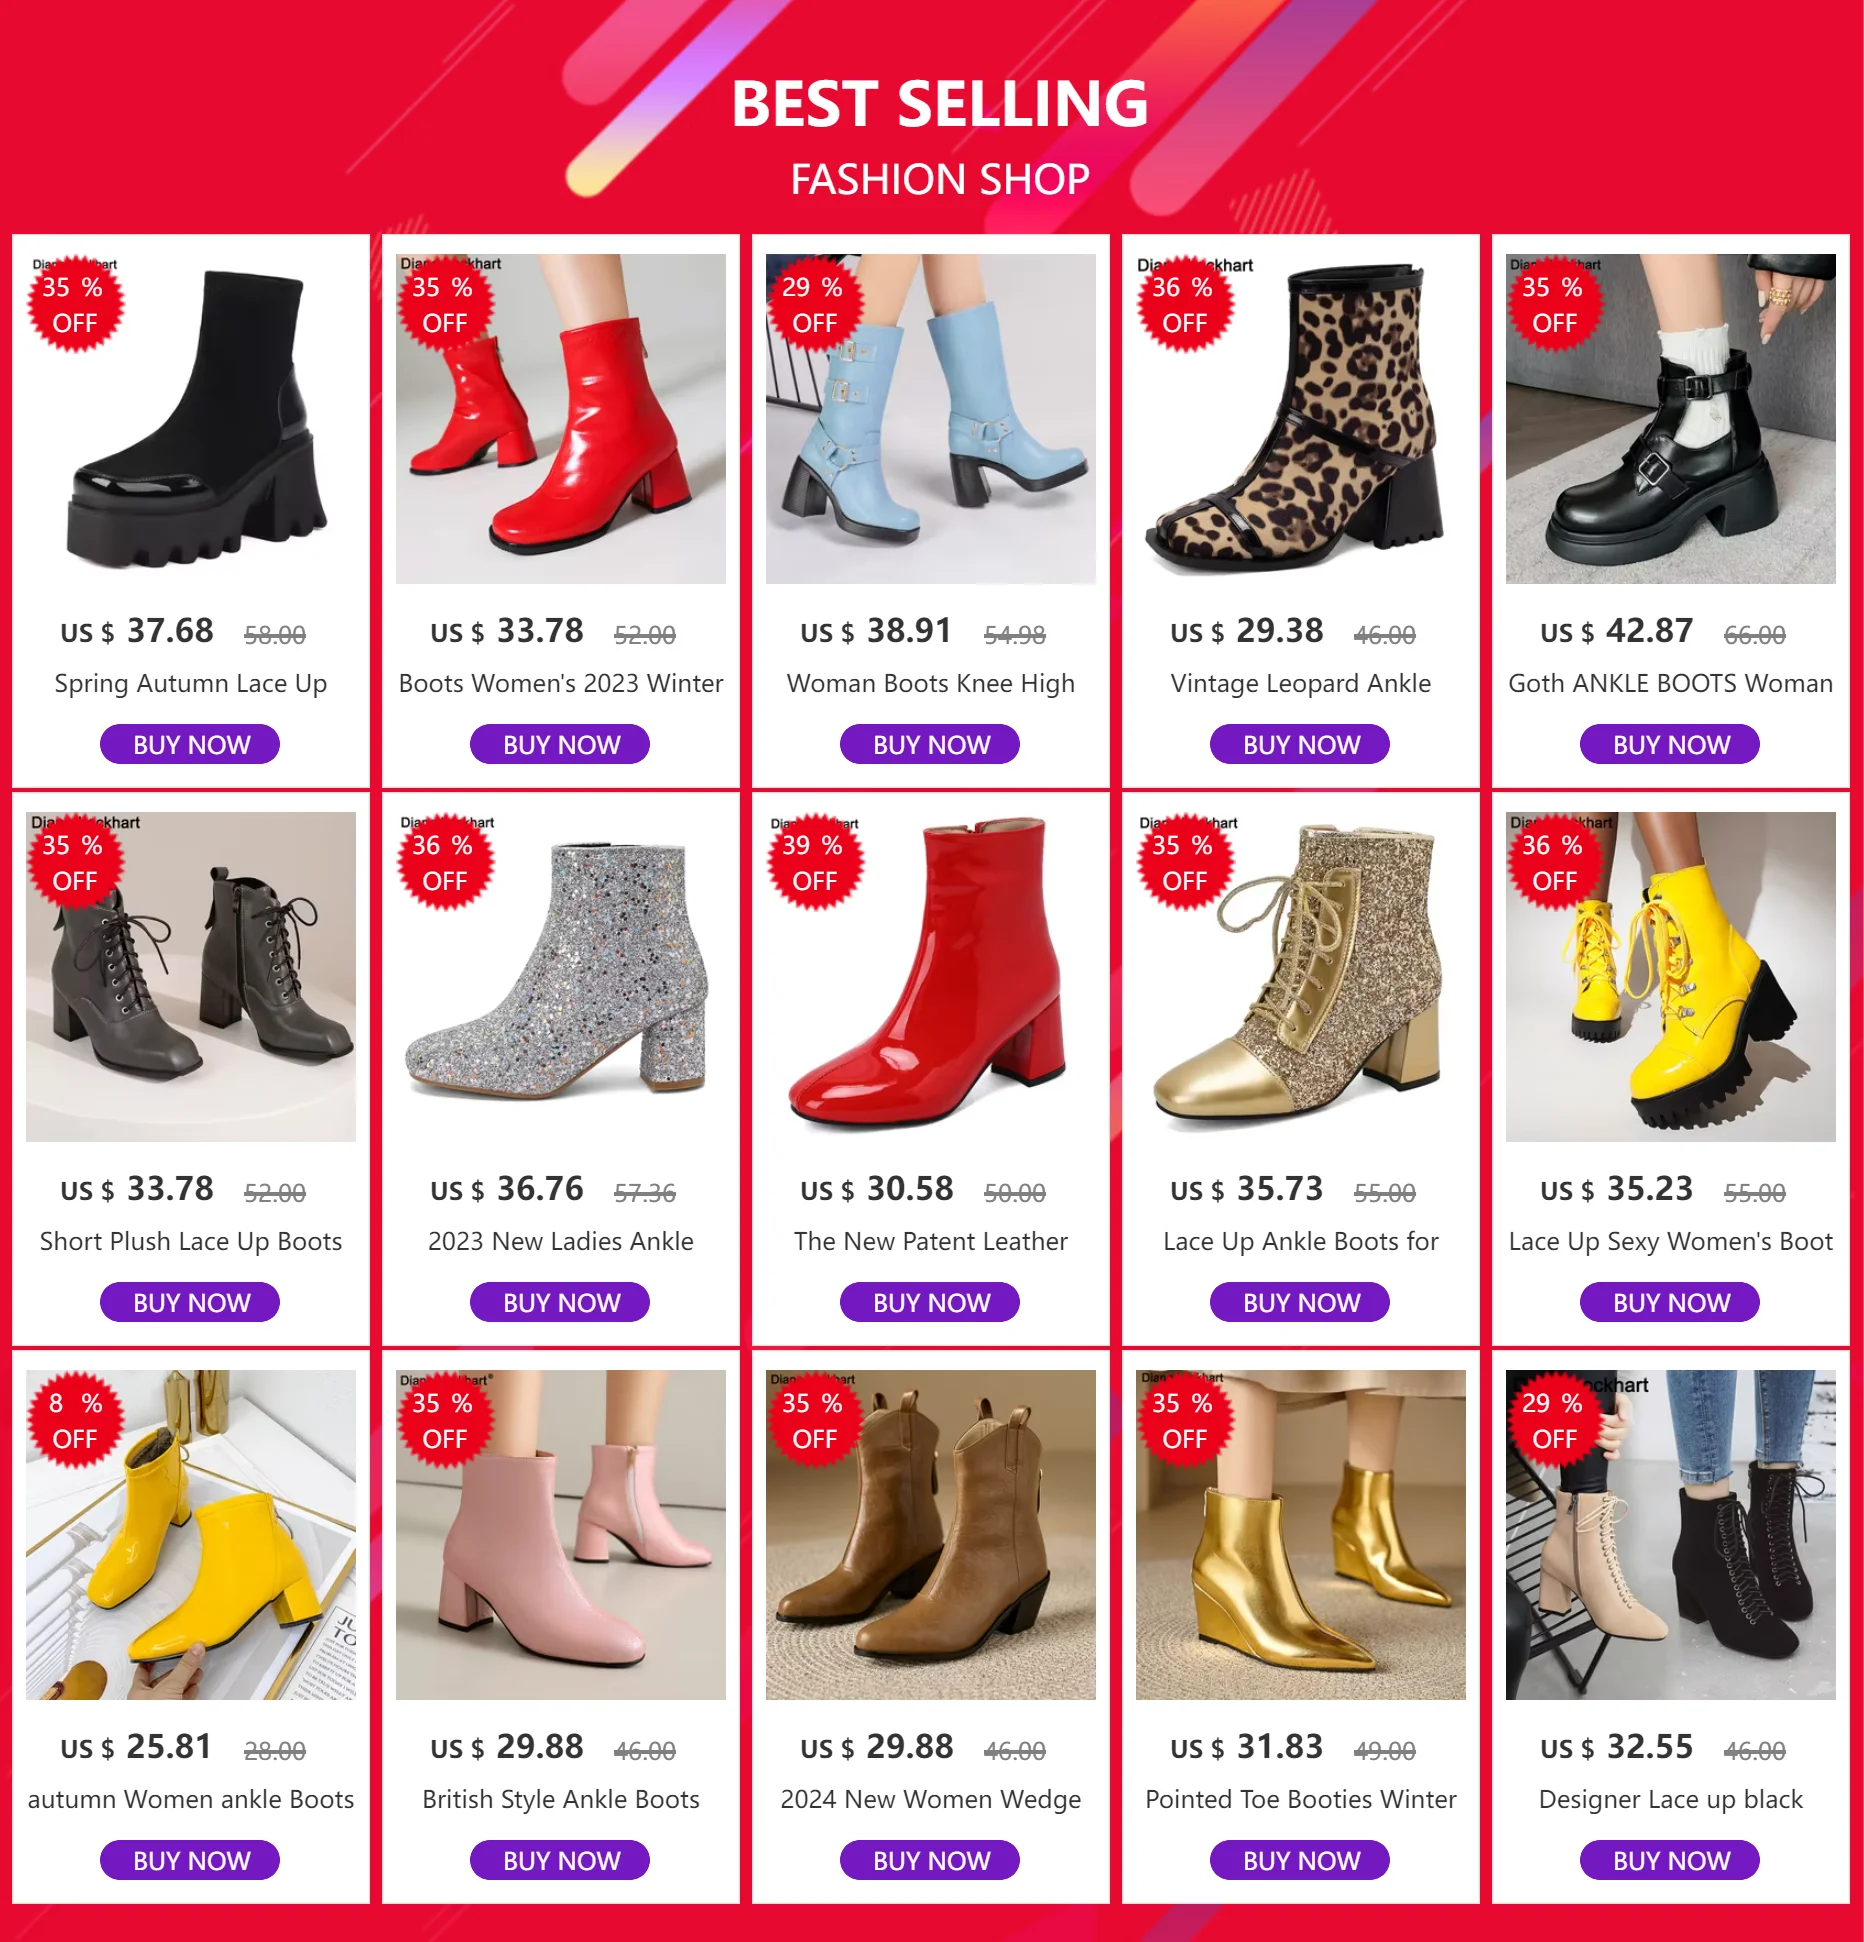Buy the Lace Up Sexy Women's Boot

[x=1670, y=1302]
